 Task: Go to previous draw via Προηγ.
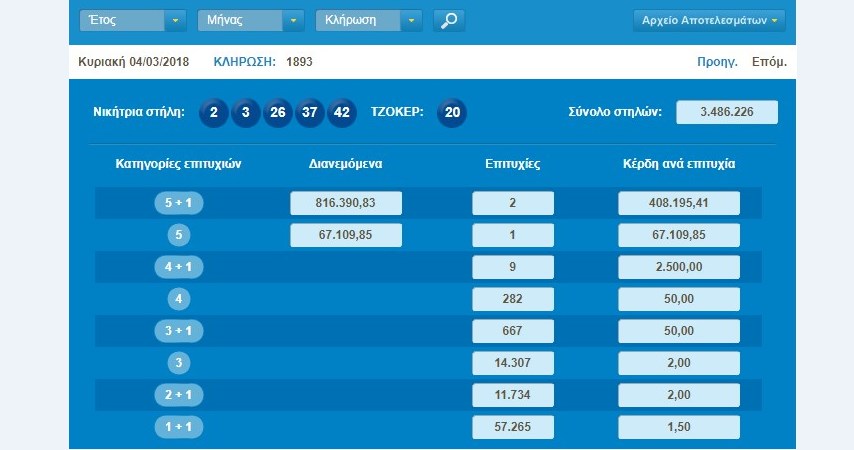click(x=717, y=62)
